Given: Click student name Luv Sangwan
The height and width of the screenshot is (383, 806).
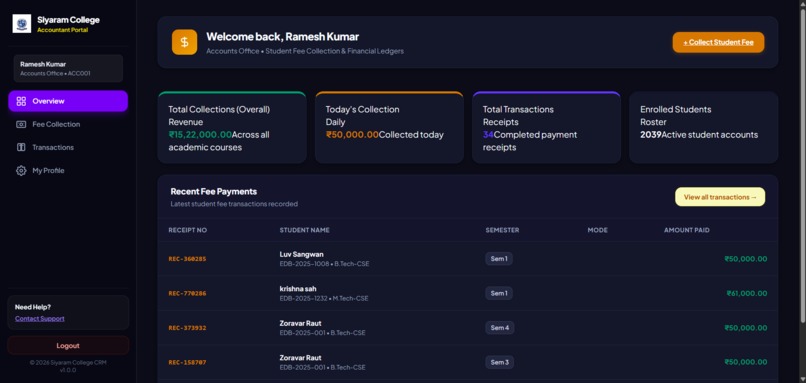Looking at the screenshot, I should (301, 254).
